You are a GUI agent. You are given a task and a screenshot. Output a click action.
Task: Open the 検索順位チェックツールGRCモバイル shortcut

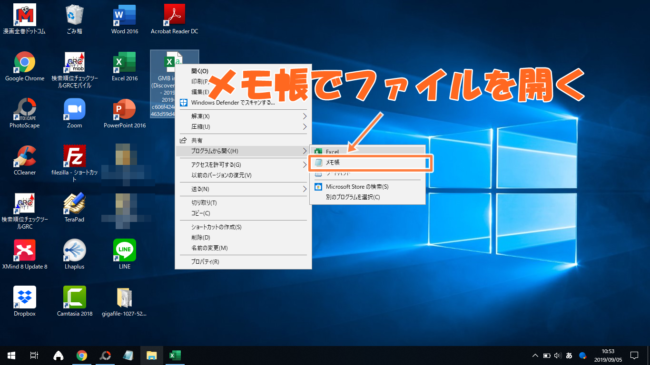(x=74, y=70)
